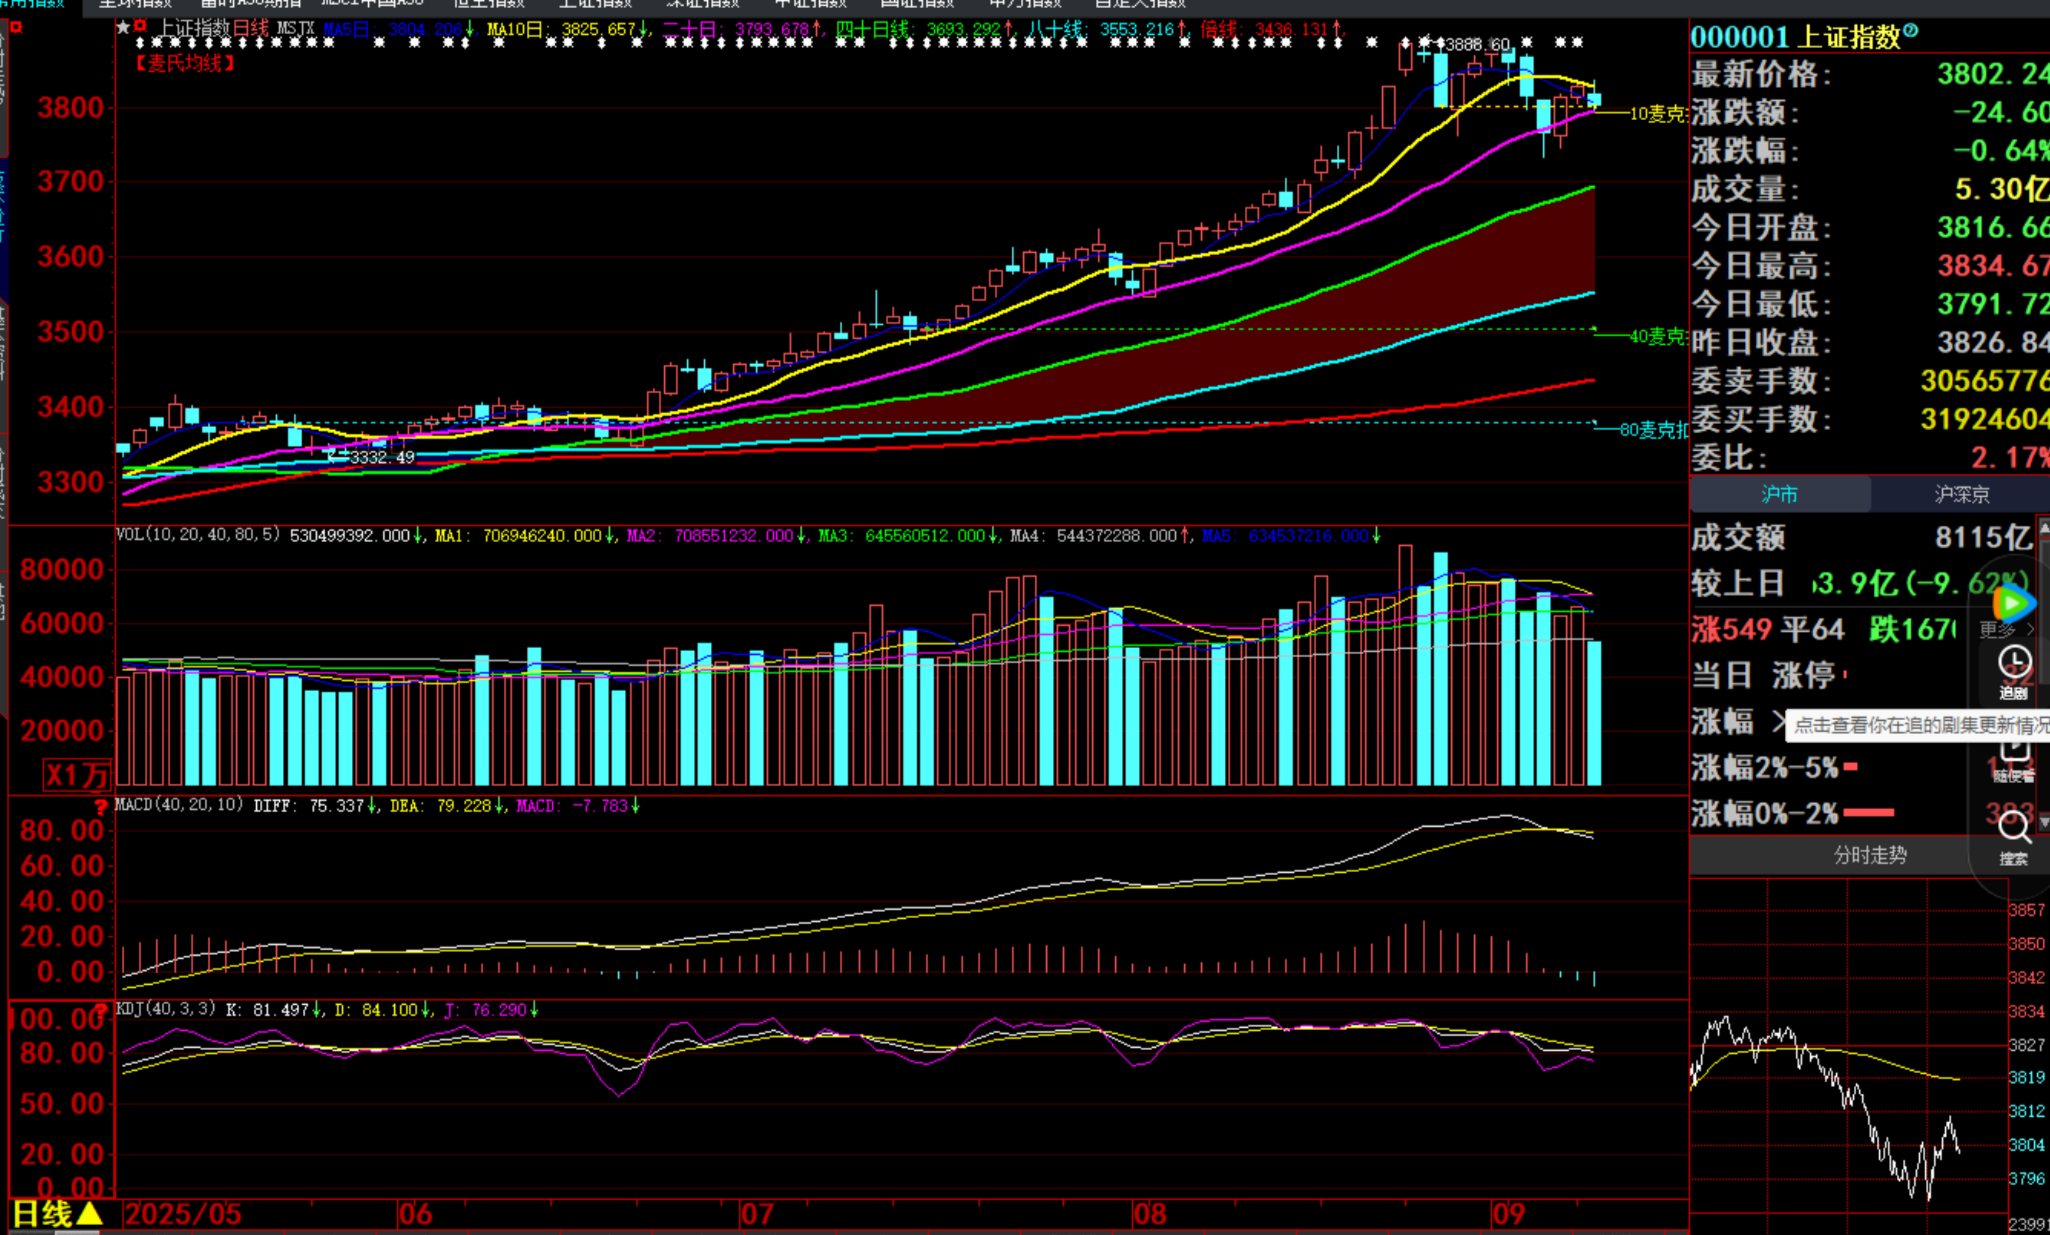Viewport: 2050px width, 1235px height.
Task: Click the scroll-down arrow of the market stats list
Action: [x=2043, y=821]
